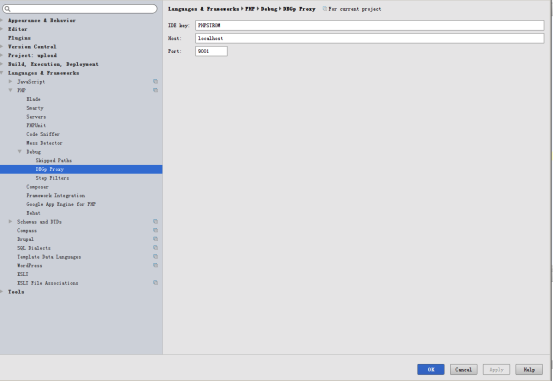
Task: Open XSLT File Associations settings
Action: click(48, 283)
